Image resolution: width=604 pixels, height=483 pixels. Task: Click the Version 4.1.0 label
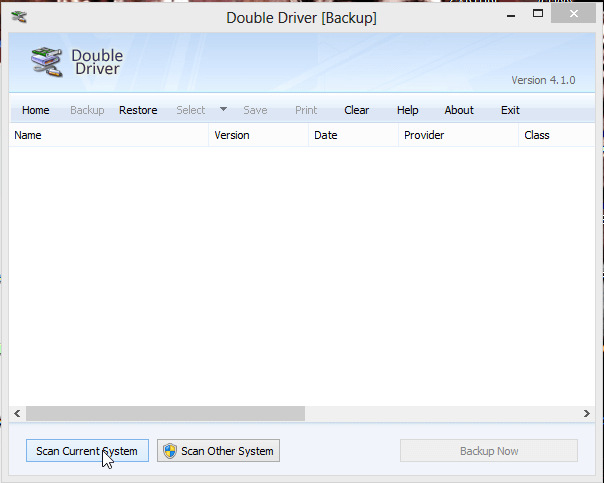[x=543, y=80]
